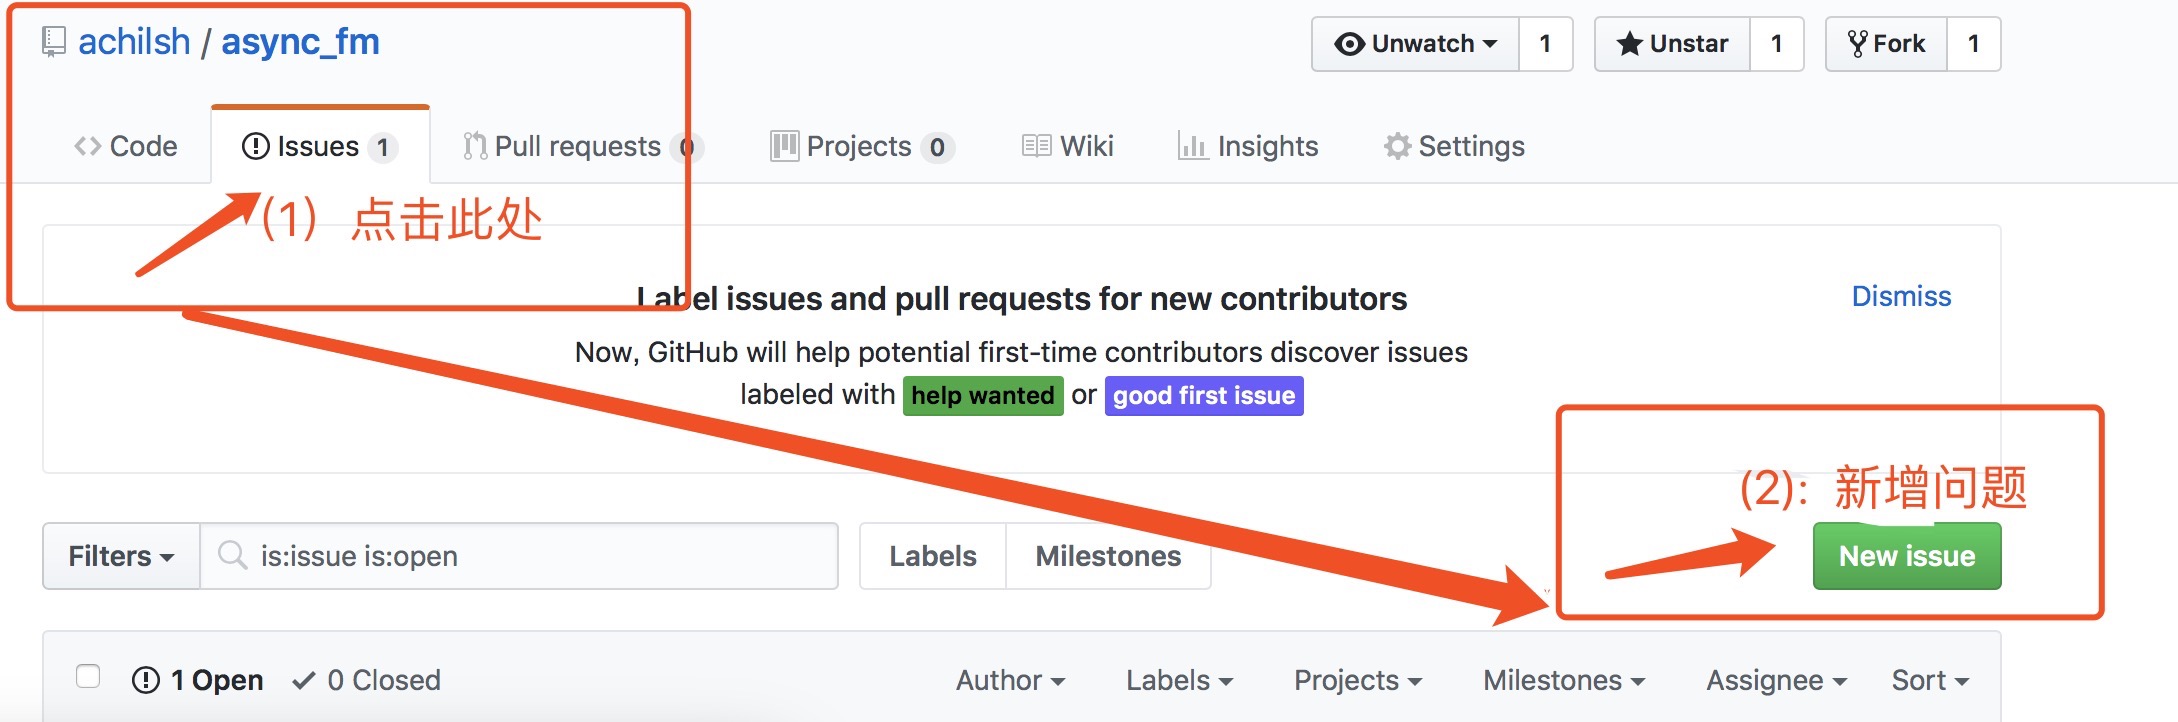Viewport: 2178px width, 722px height.
Task: Switch to the Code tab
Action: [126, 146]
